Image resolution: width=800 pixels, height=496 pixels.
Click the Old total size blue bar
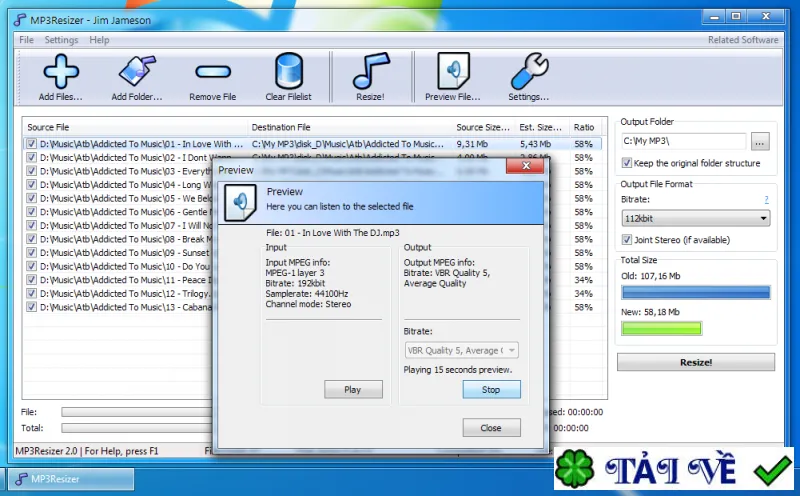click(x=696, y=292)
